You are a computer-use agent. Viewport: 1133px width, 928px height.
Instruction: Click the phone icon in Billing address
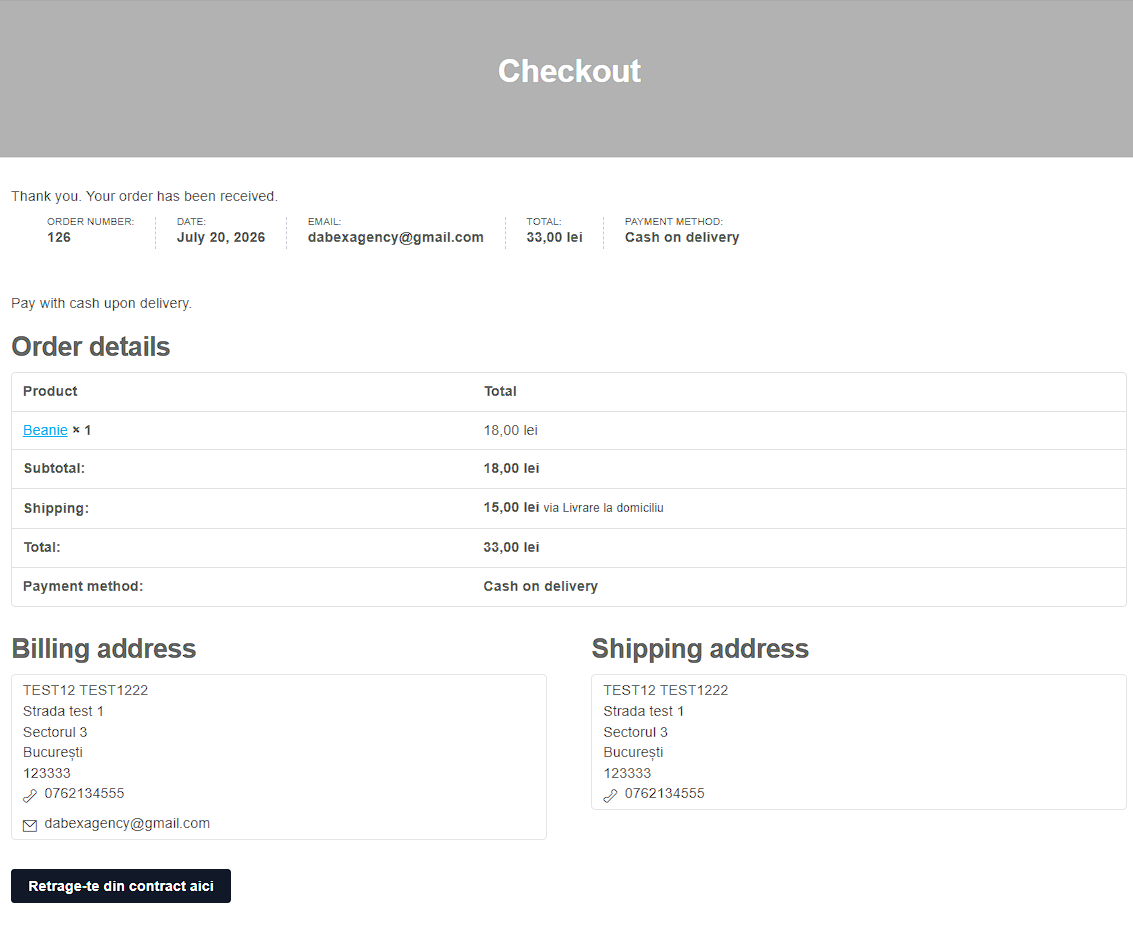coord(30,796)
